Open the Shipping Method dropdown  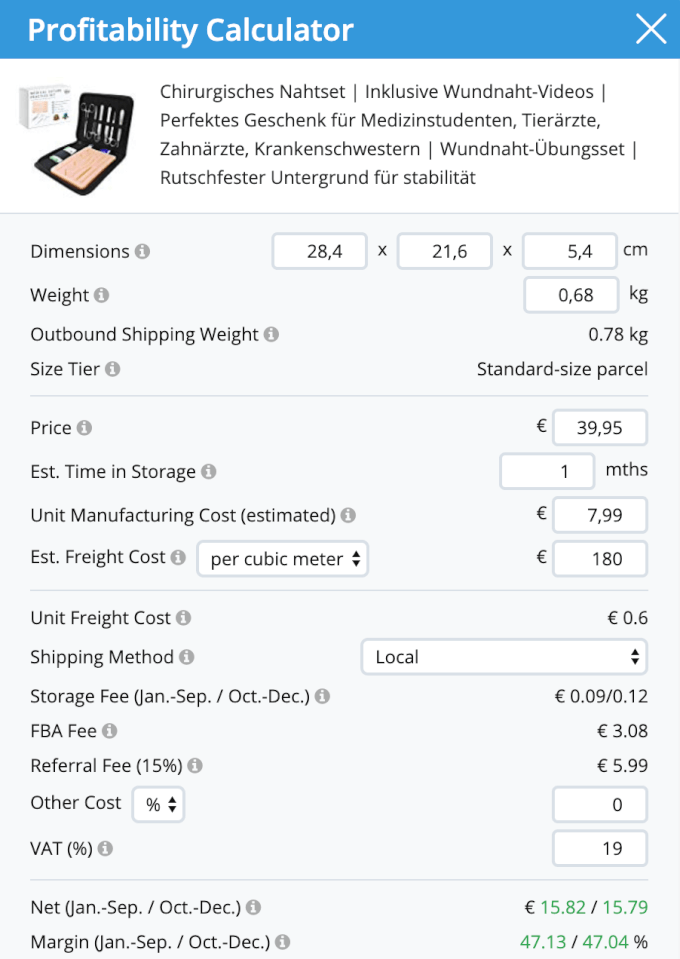[504, 657]
